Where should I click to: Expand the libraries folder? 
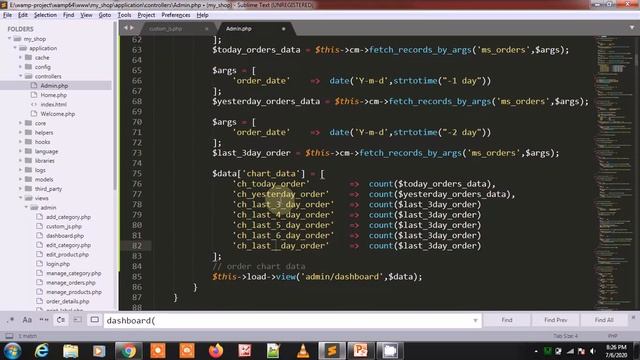pyautogui.click(x=20, y=161)
